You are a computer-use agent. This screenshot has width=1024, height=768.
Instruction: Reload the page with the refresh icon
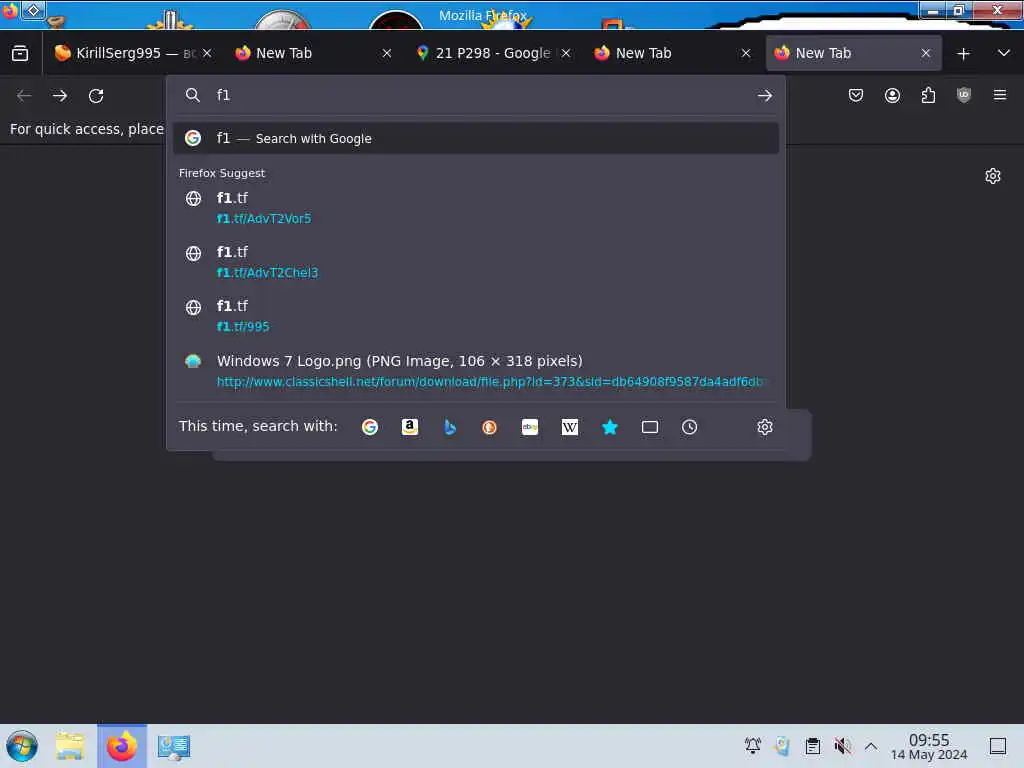(96, 96)
